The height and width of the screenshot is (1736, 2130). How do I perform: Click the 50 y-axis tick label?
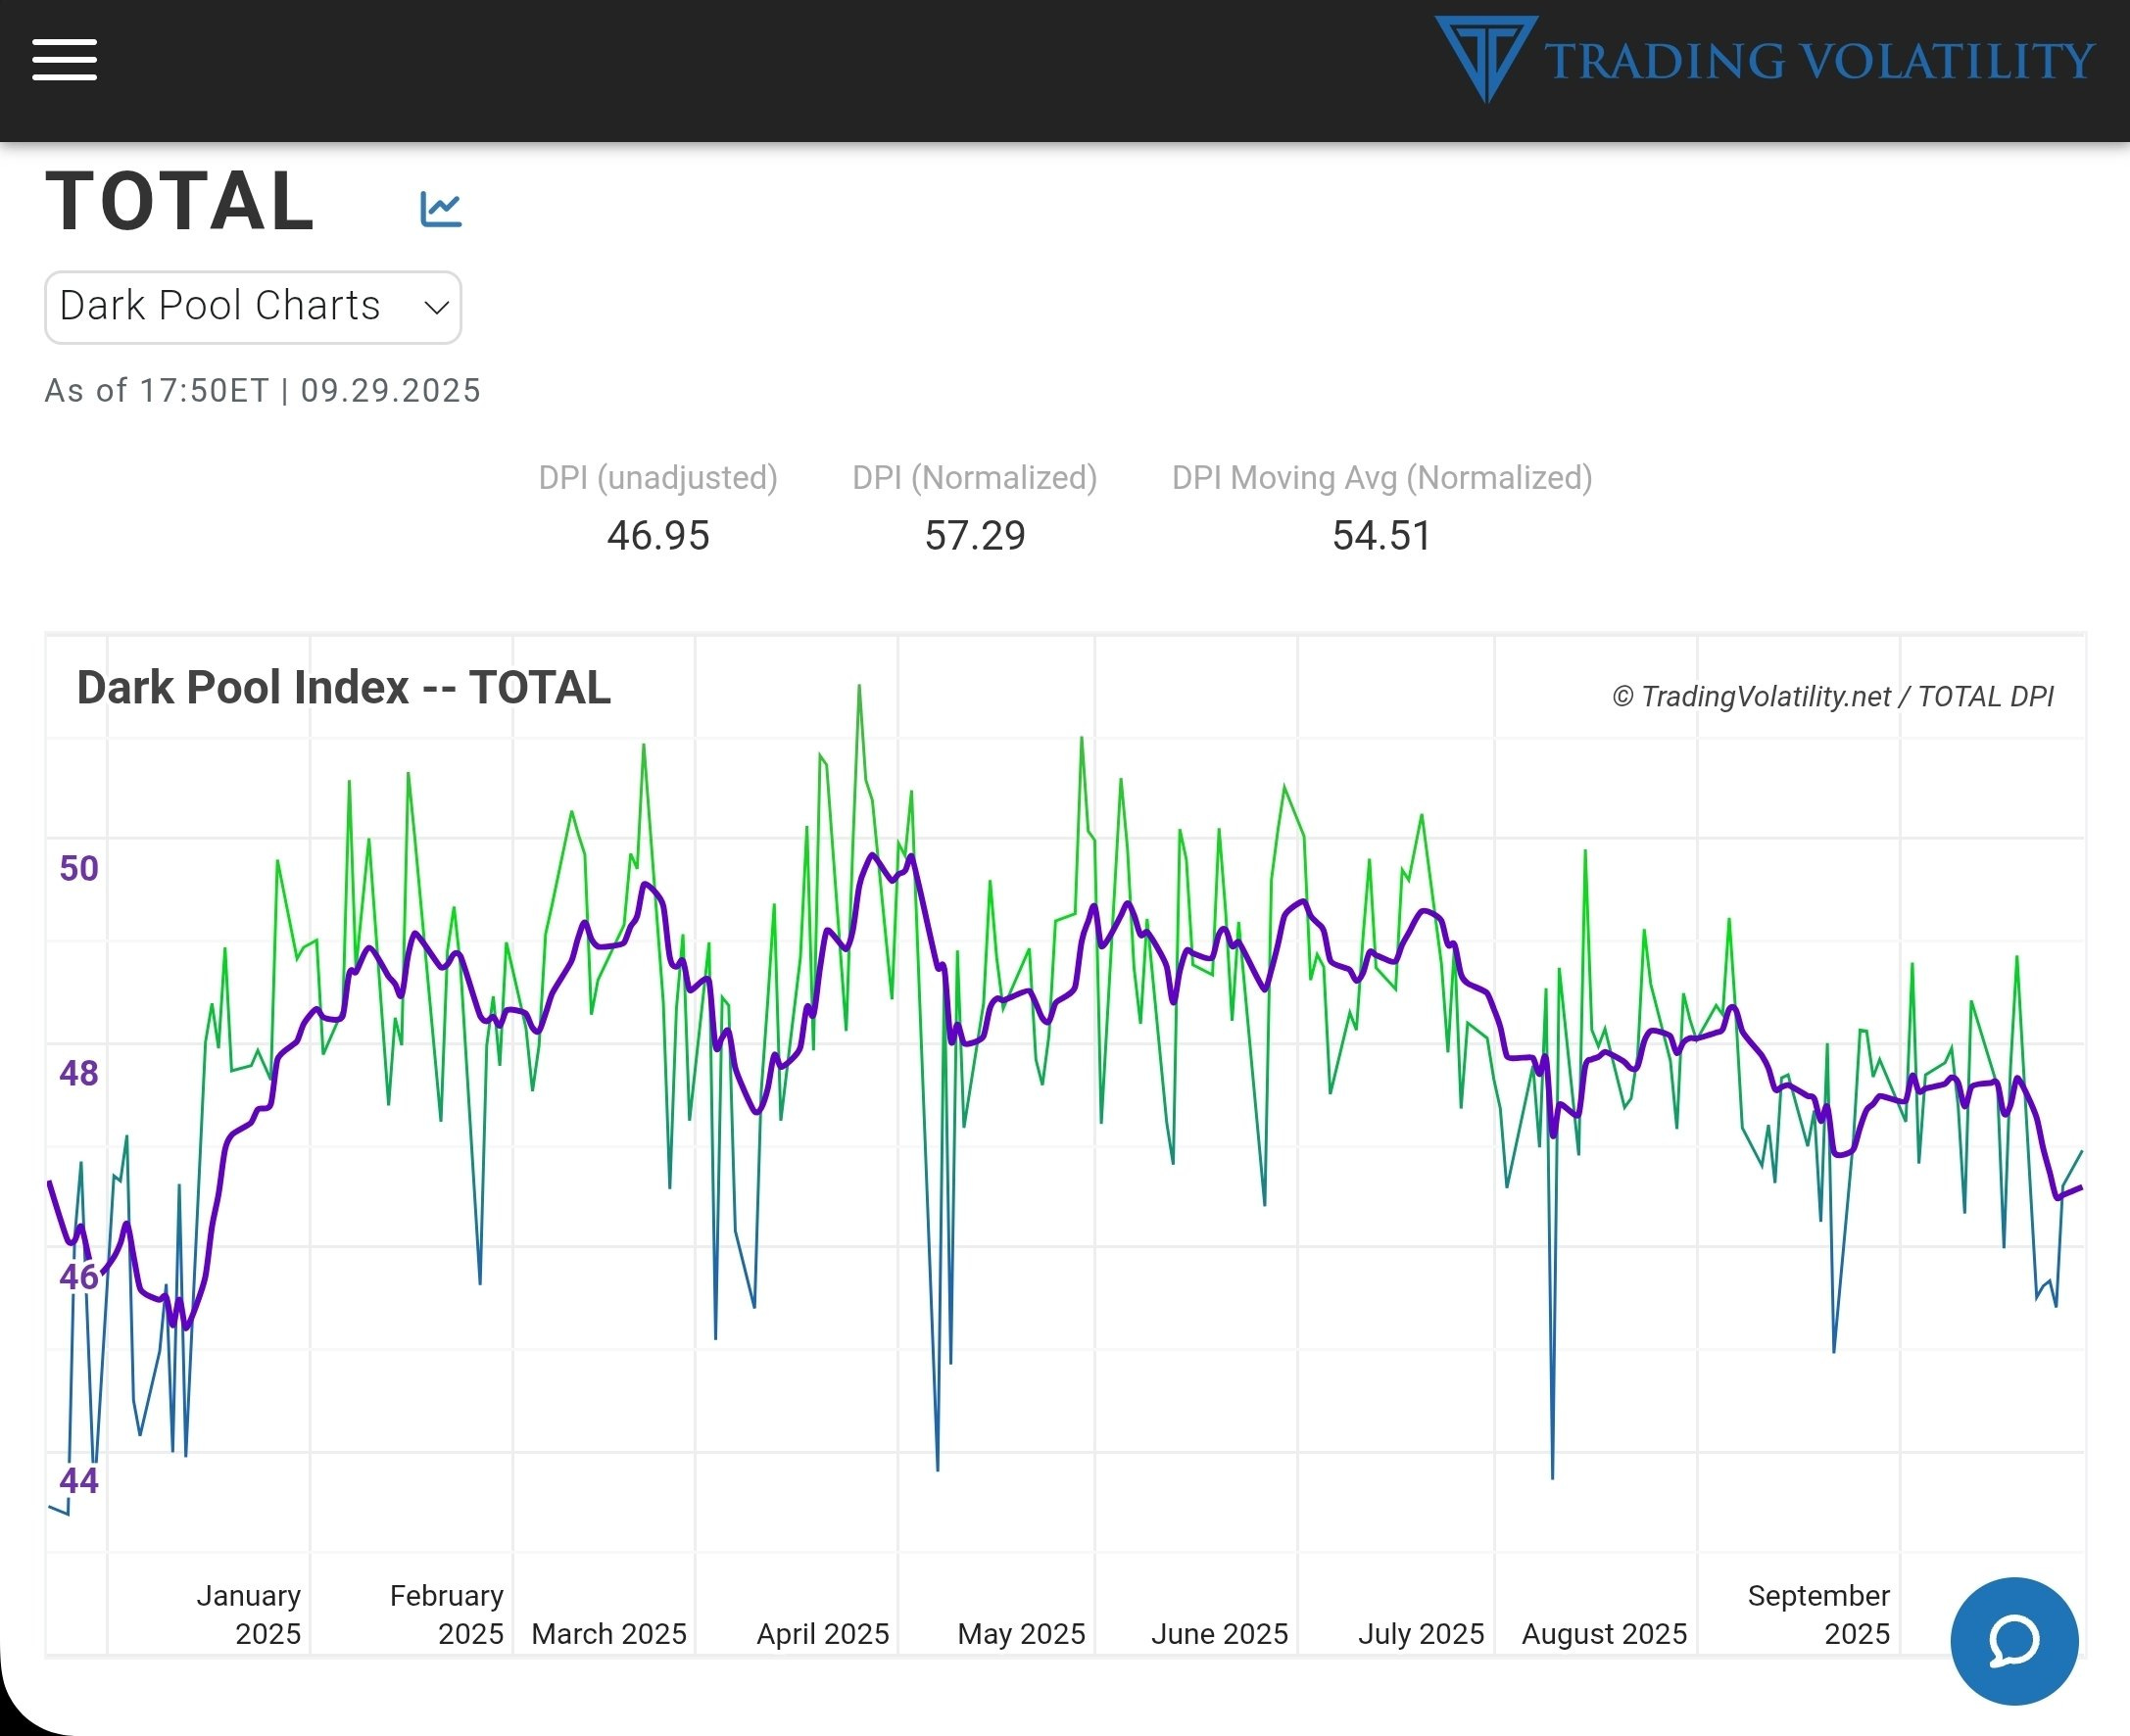79,868
